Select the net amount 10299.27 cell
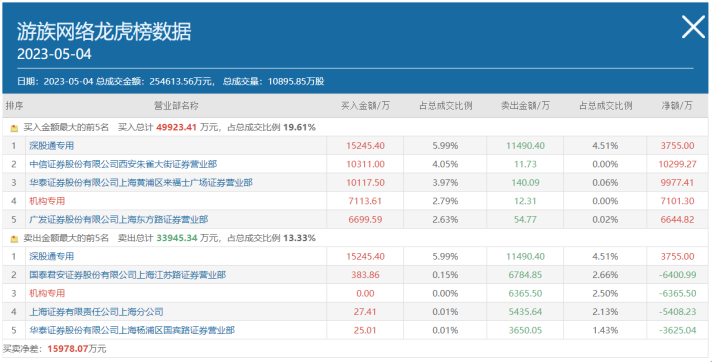Viewport: 712px width, 362px height. click(x=677, y=164)
